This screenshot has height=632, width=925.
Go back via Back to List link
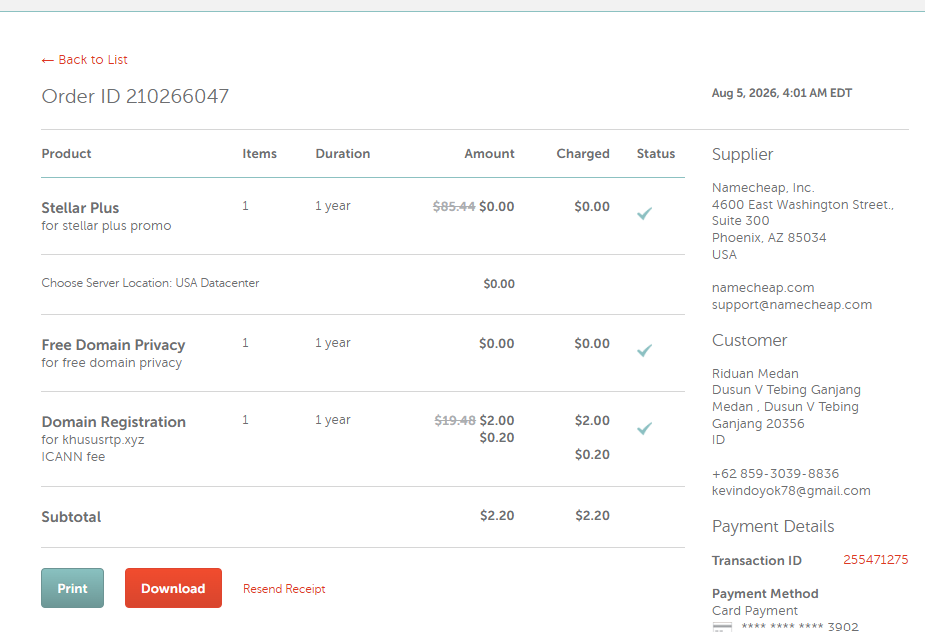coord(84,60)
